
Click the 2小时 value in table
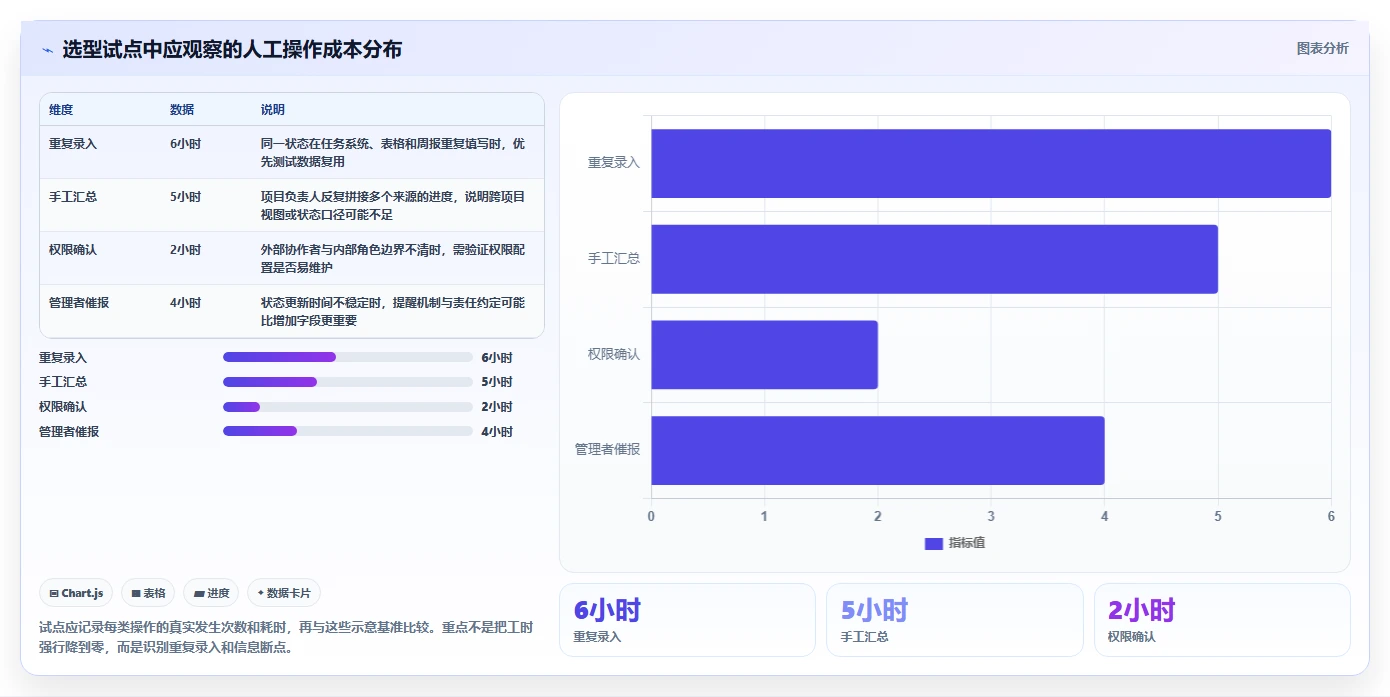[x=185, y=250]
